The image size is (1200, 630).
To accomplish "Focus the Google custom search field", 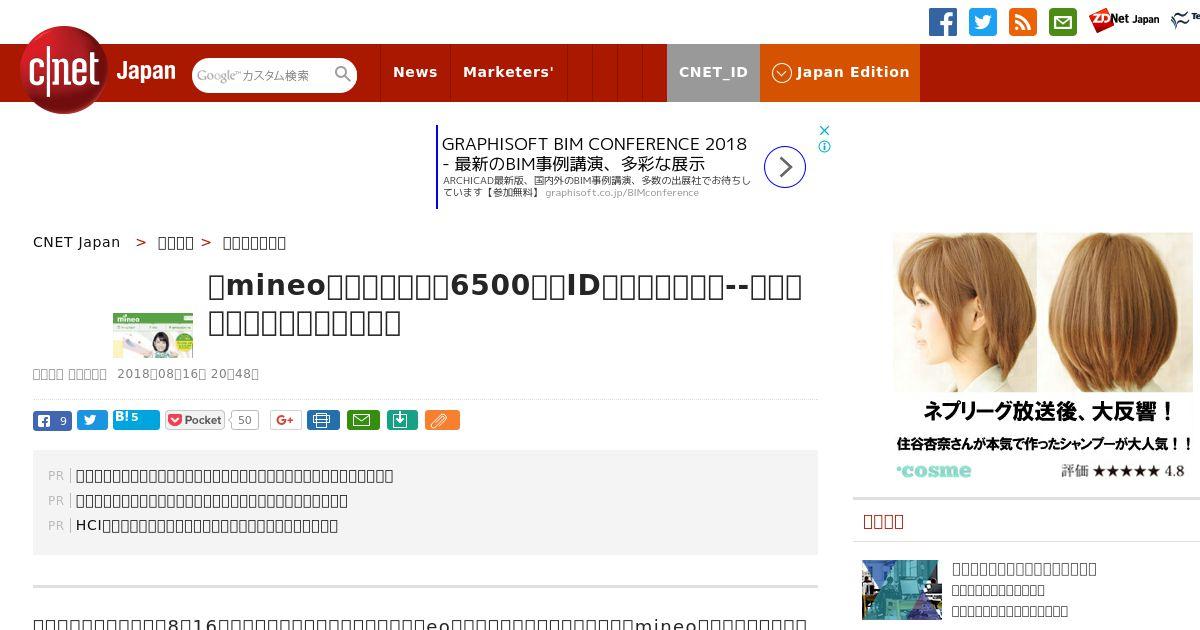I will point(263,75).
